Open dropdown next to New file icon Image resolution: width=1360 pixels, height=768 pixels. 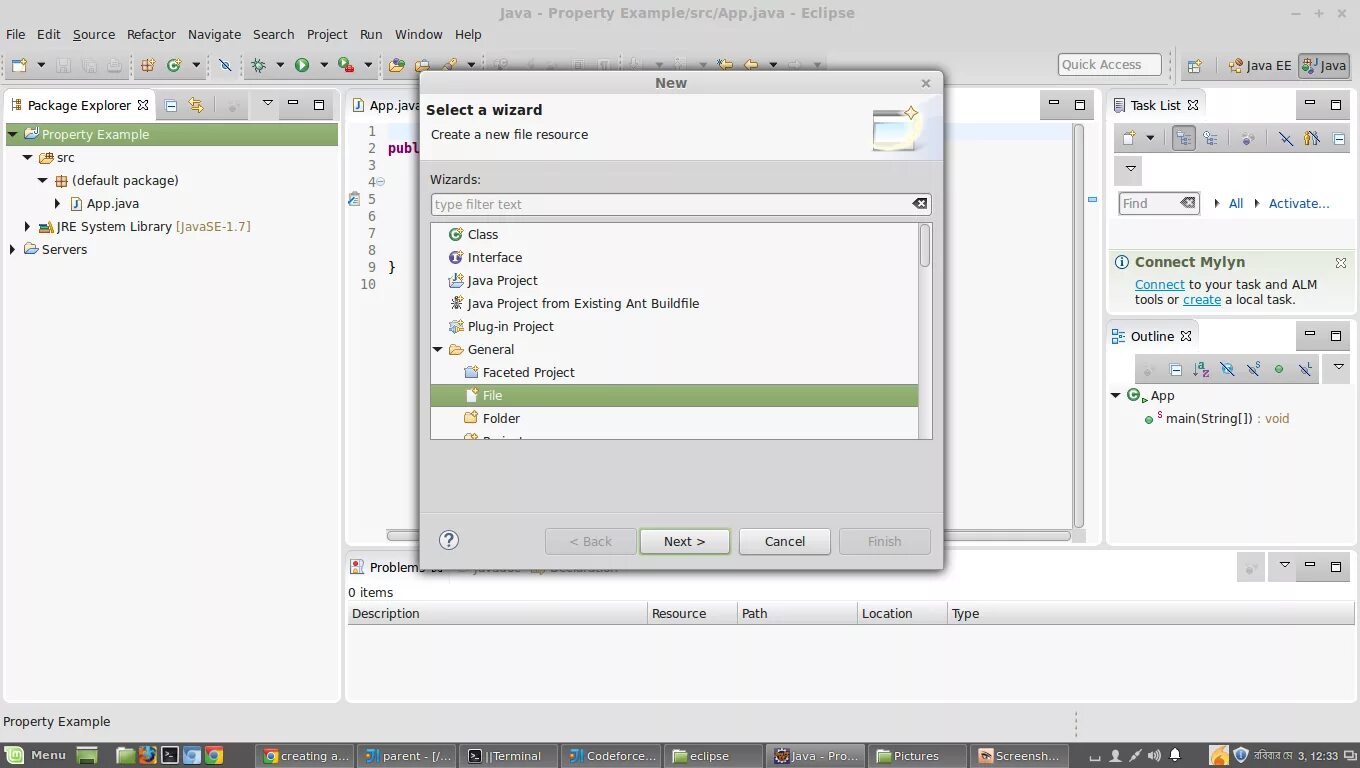41,65
